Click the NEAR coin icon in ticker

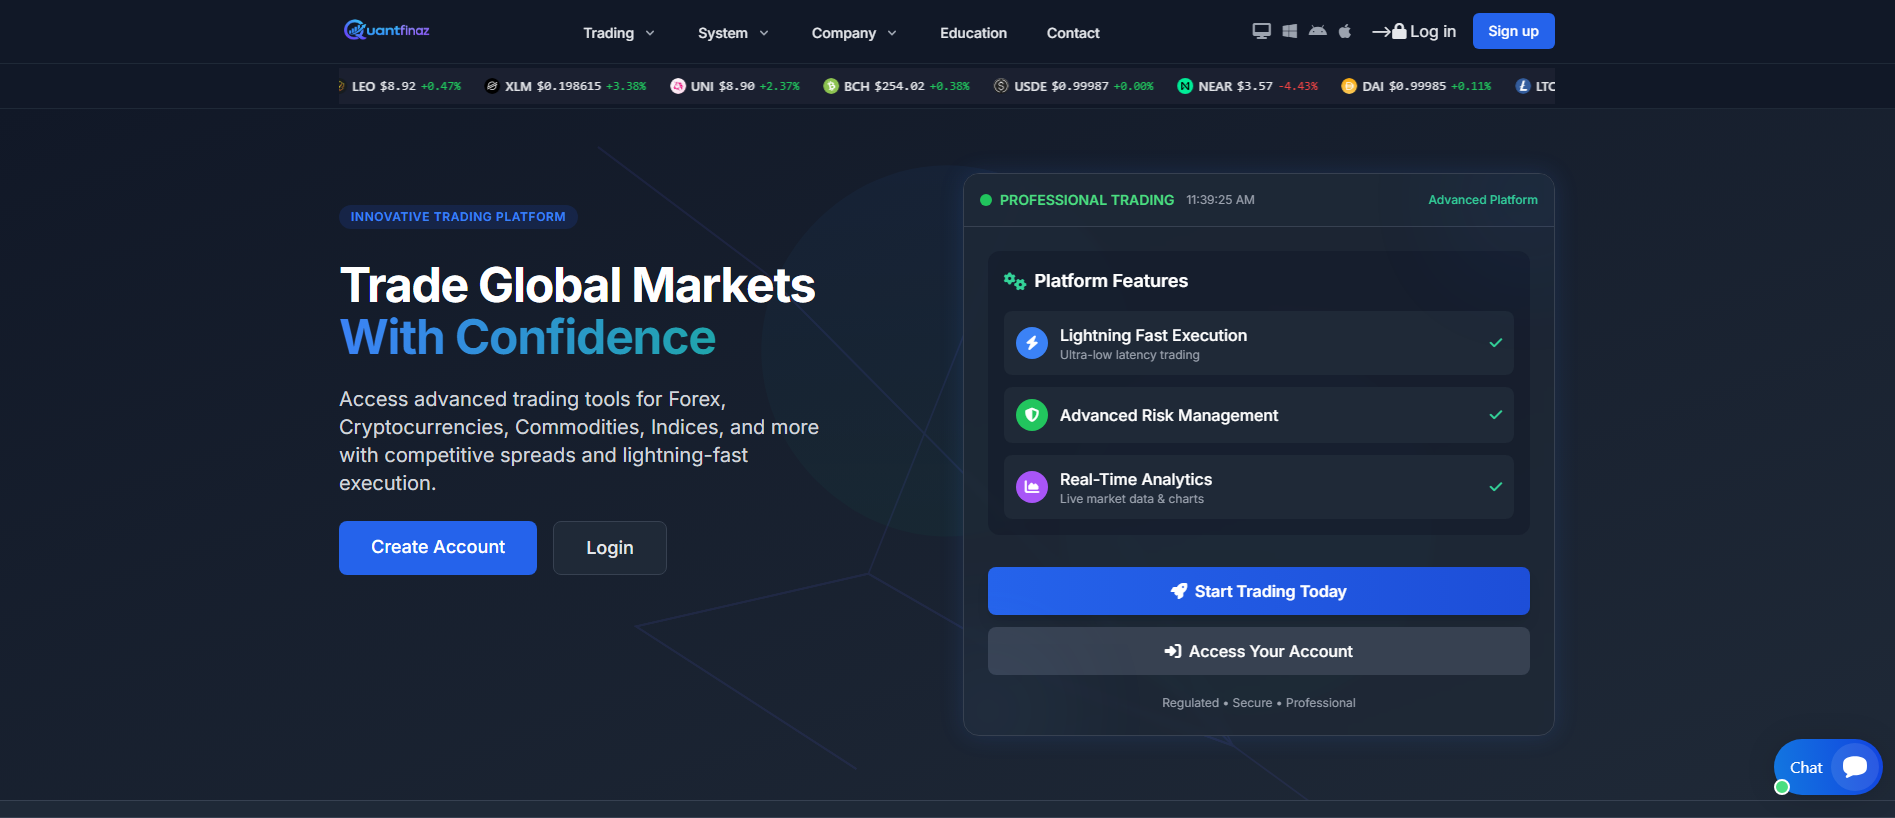[1185, 86]
